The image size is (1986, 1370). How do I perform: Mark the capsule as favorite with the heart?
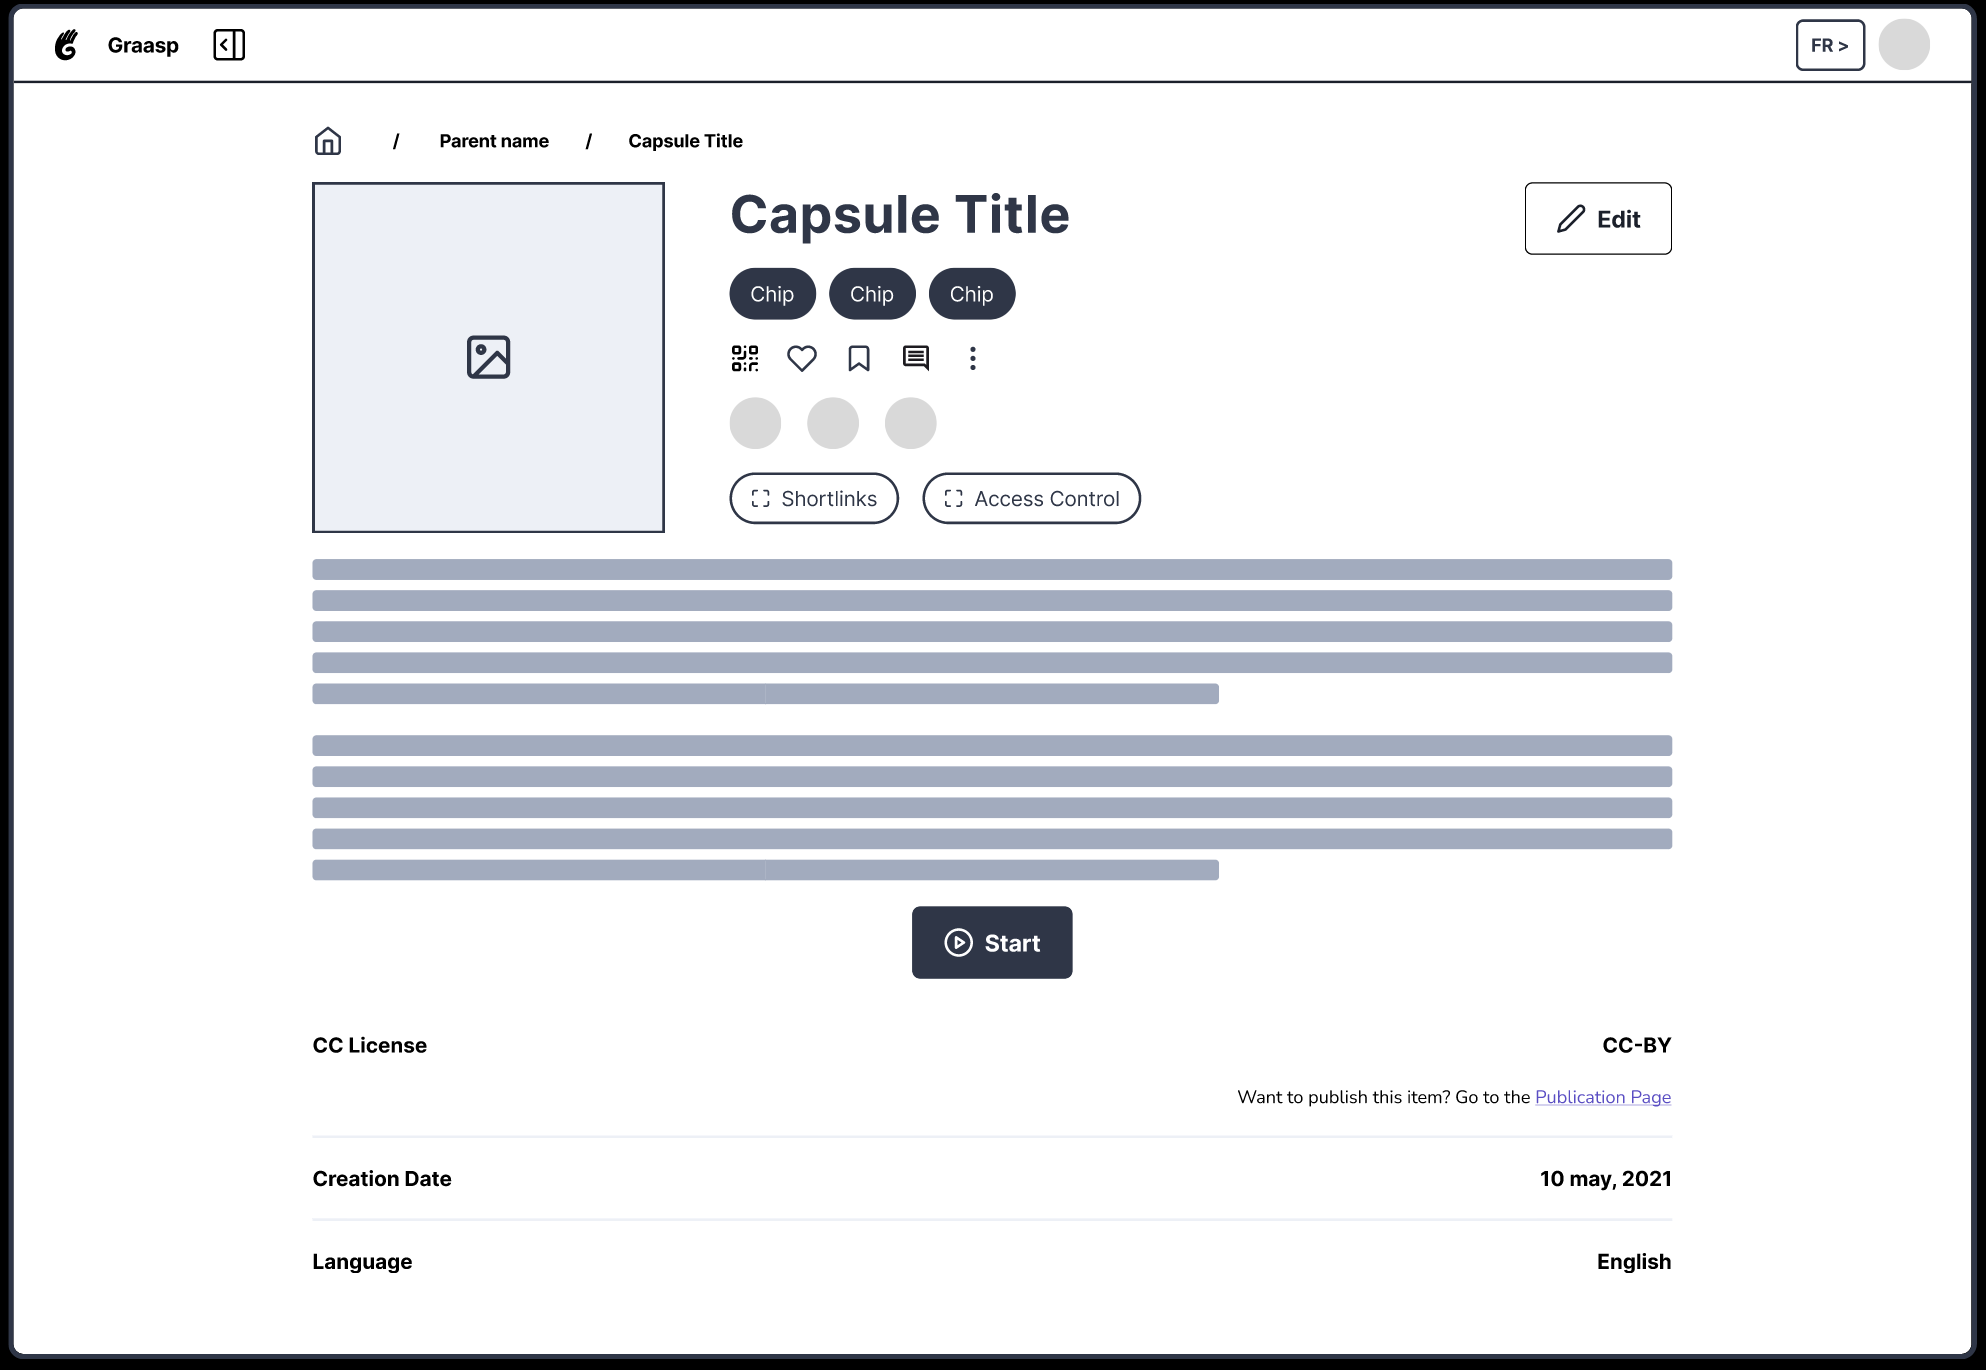801,358
